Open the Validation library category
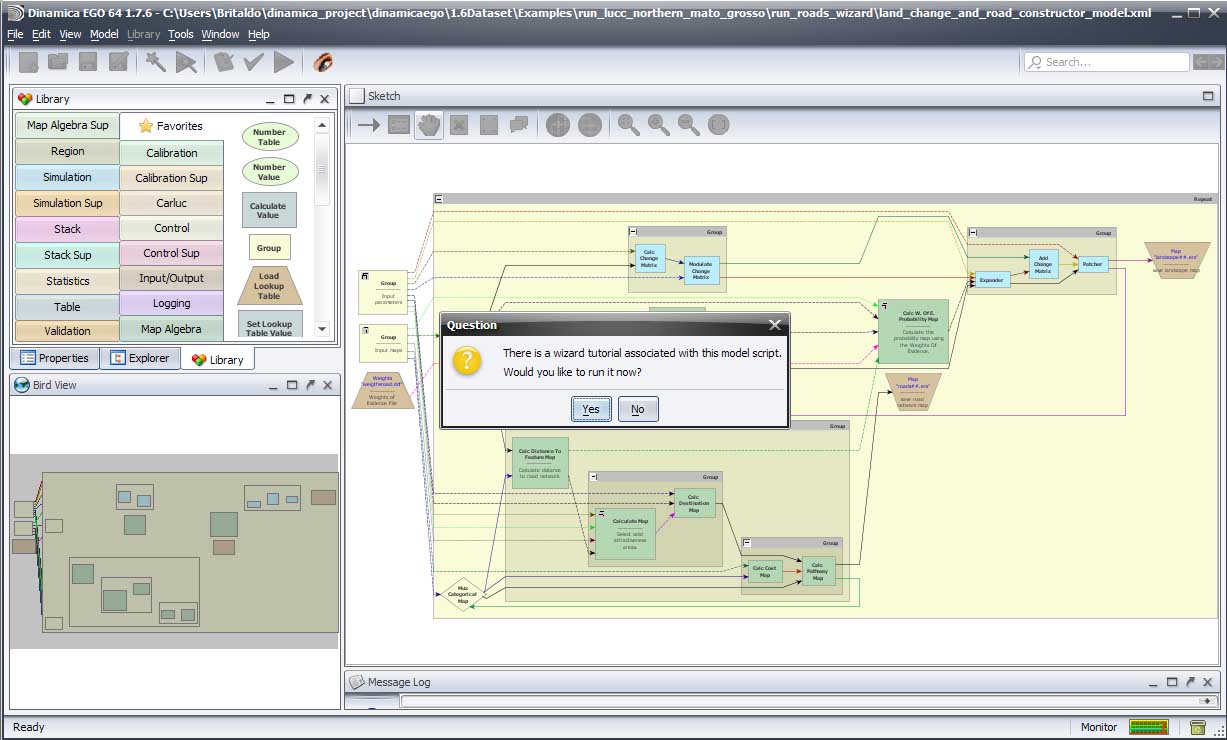1227x740 pixels. pyautogui.click(x=67, y=331)
